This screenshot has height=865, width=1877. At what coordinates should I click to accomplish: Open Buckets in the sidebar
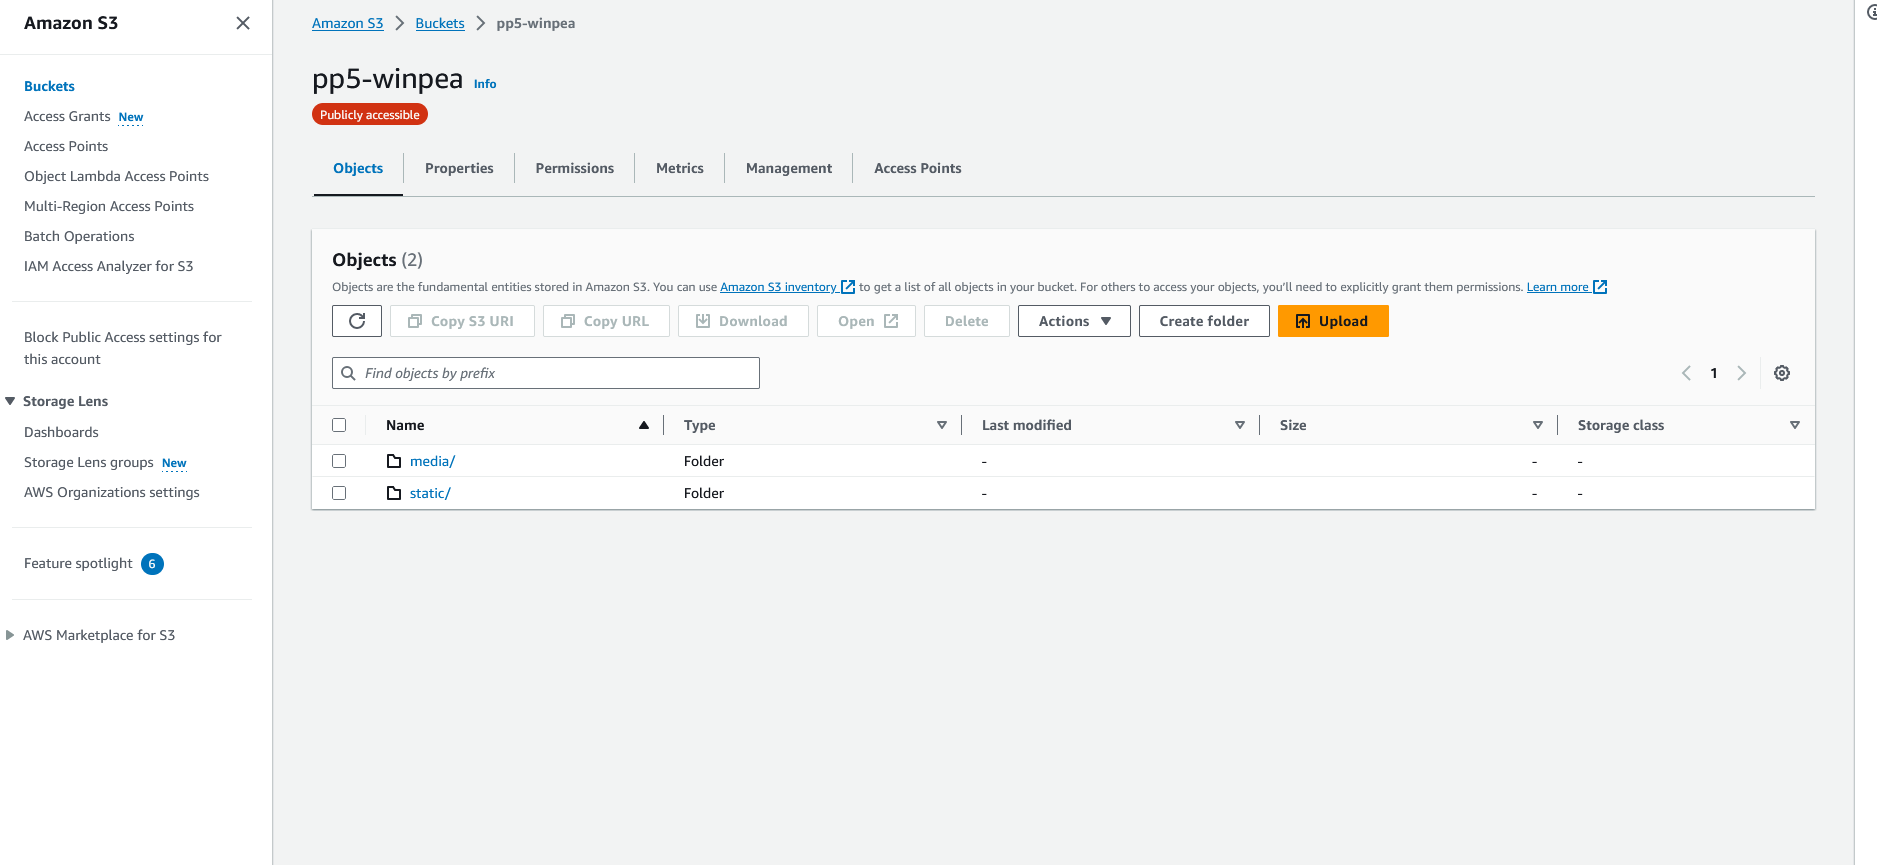click(x=49, y=86)
